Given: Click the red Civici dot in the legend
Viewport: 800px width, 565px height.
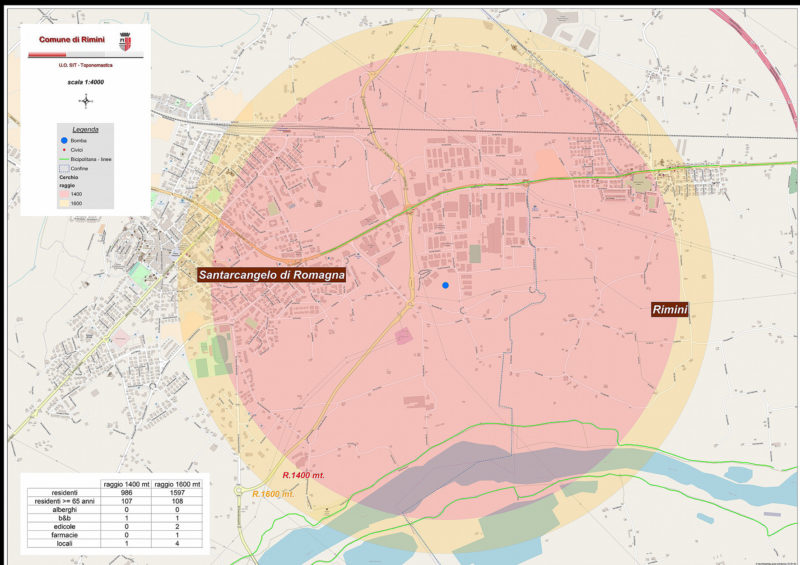Looking at the screenshot, I should (x=63, y=150).
